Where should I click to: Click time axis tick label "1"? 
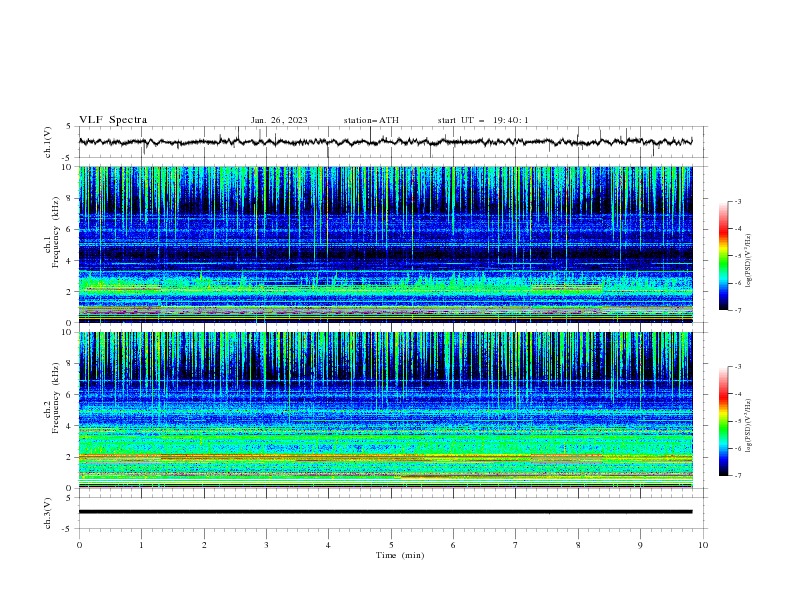tap(141, 545)
